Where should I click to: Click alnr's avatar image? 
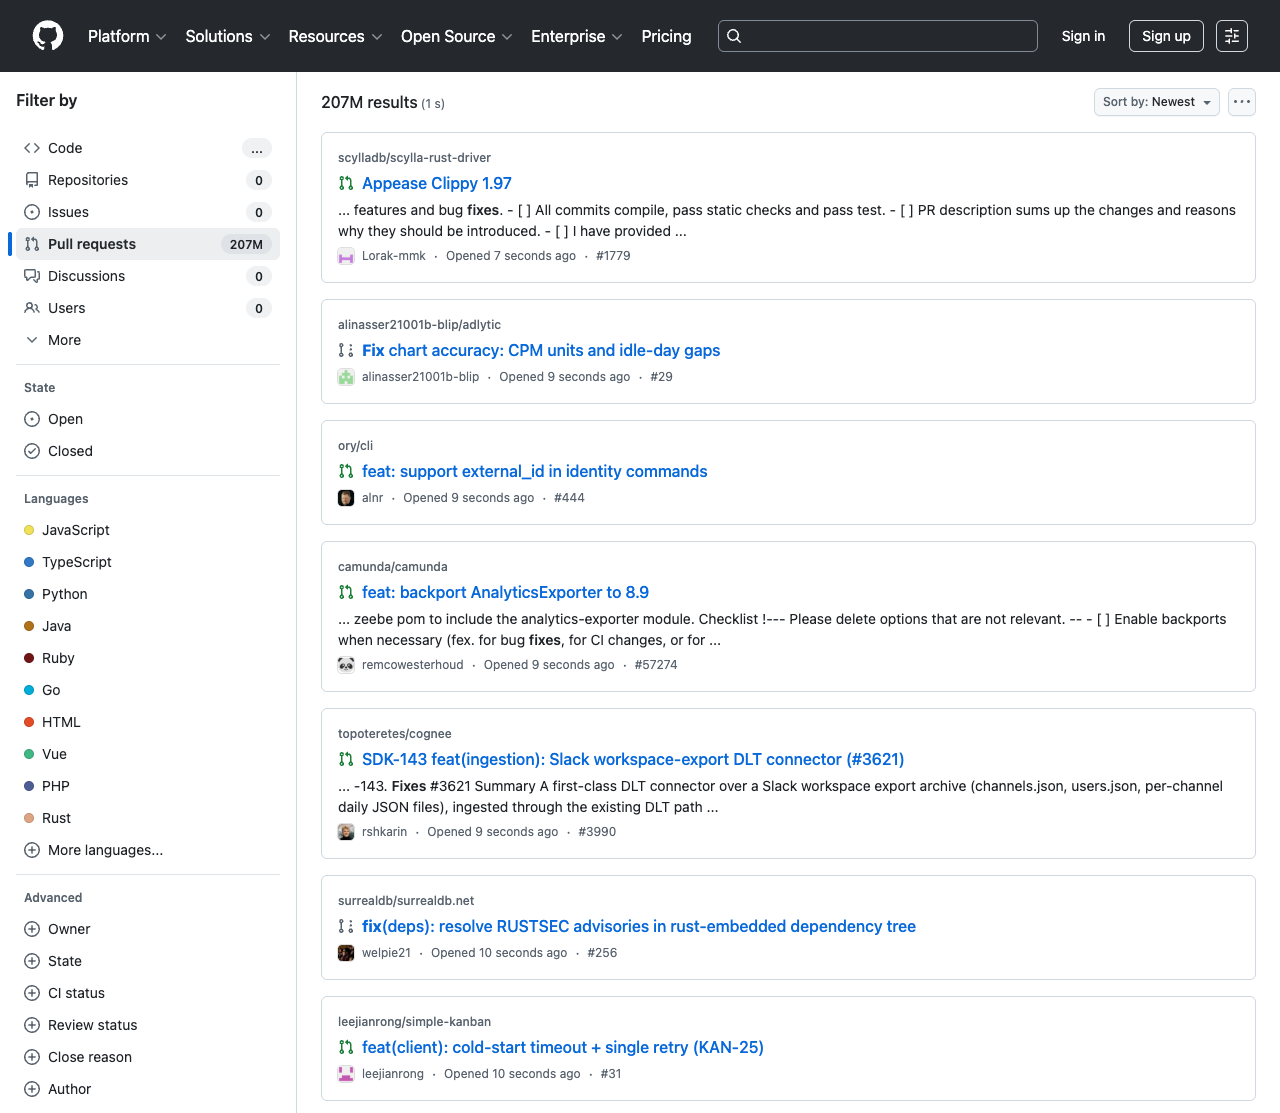click(x=346, y=498)
